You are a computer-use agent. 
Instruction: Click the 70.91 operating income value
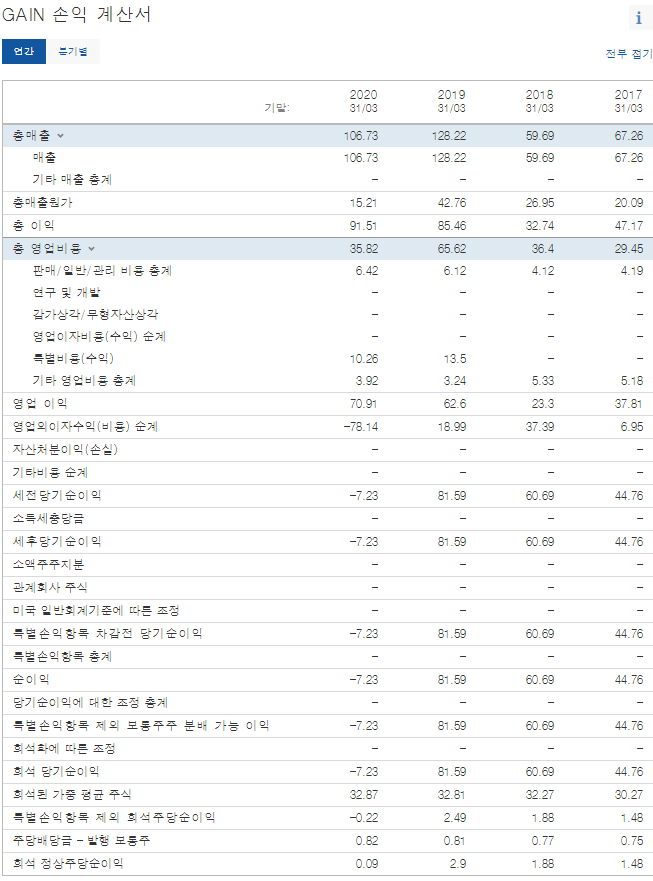coord(364,403)
